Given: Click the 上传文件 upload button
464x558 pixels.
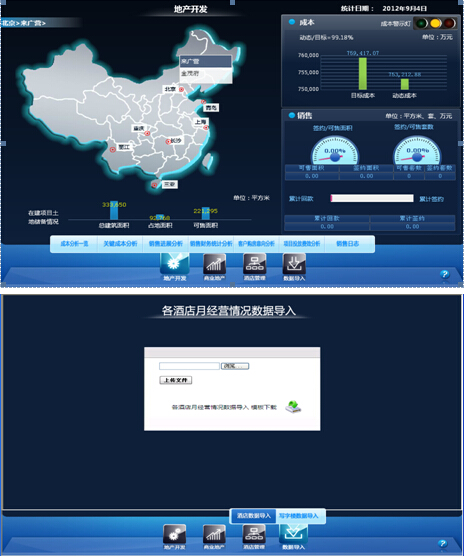Looking at the screenshot, I should (175, 380).
